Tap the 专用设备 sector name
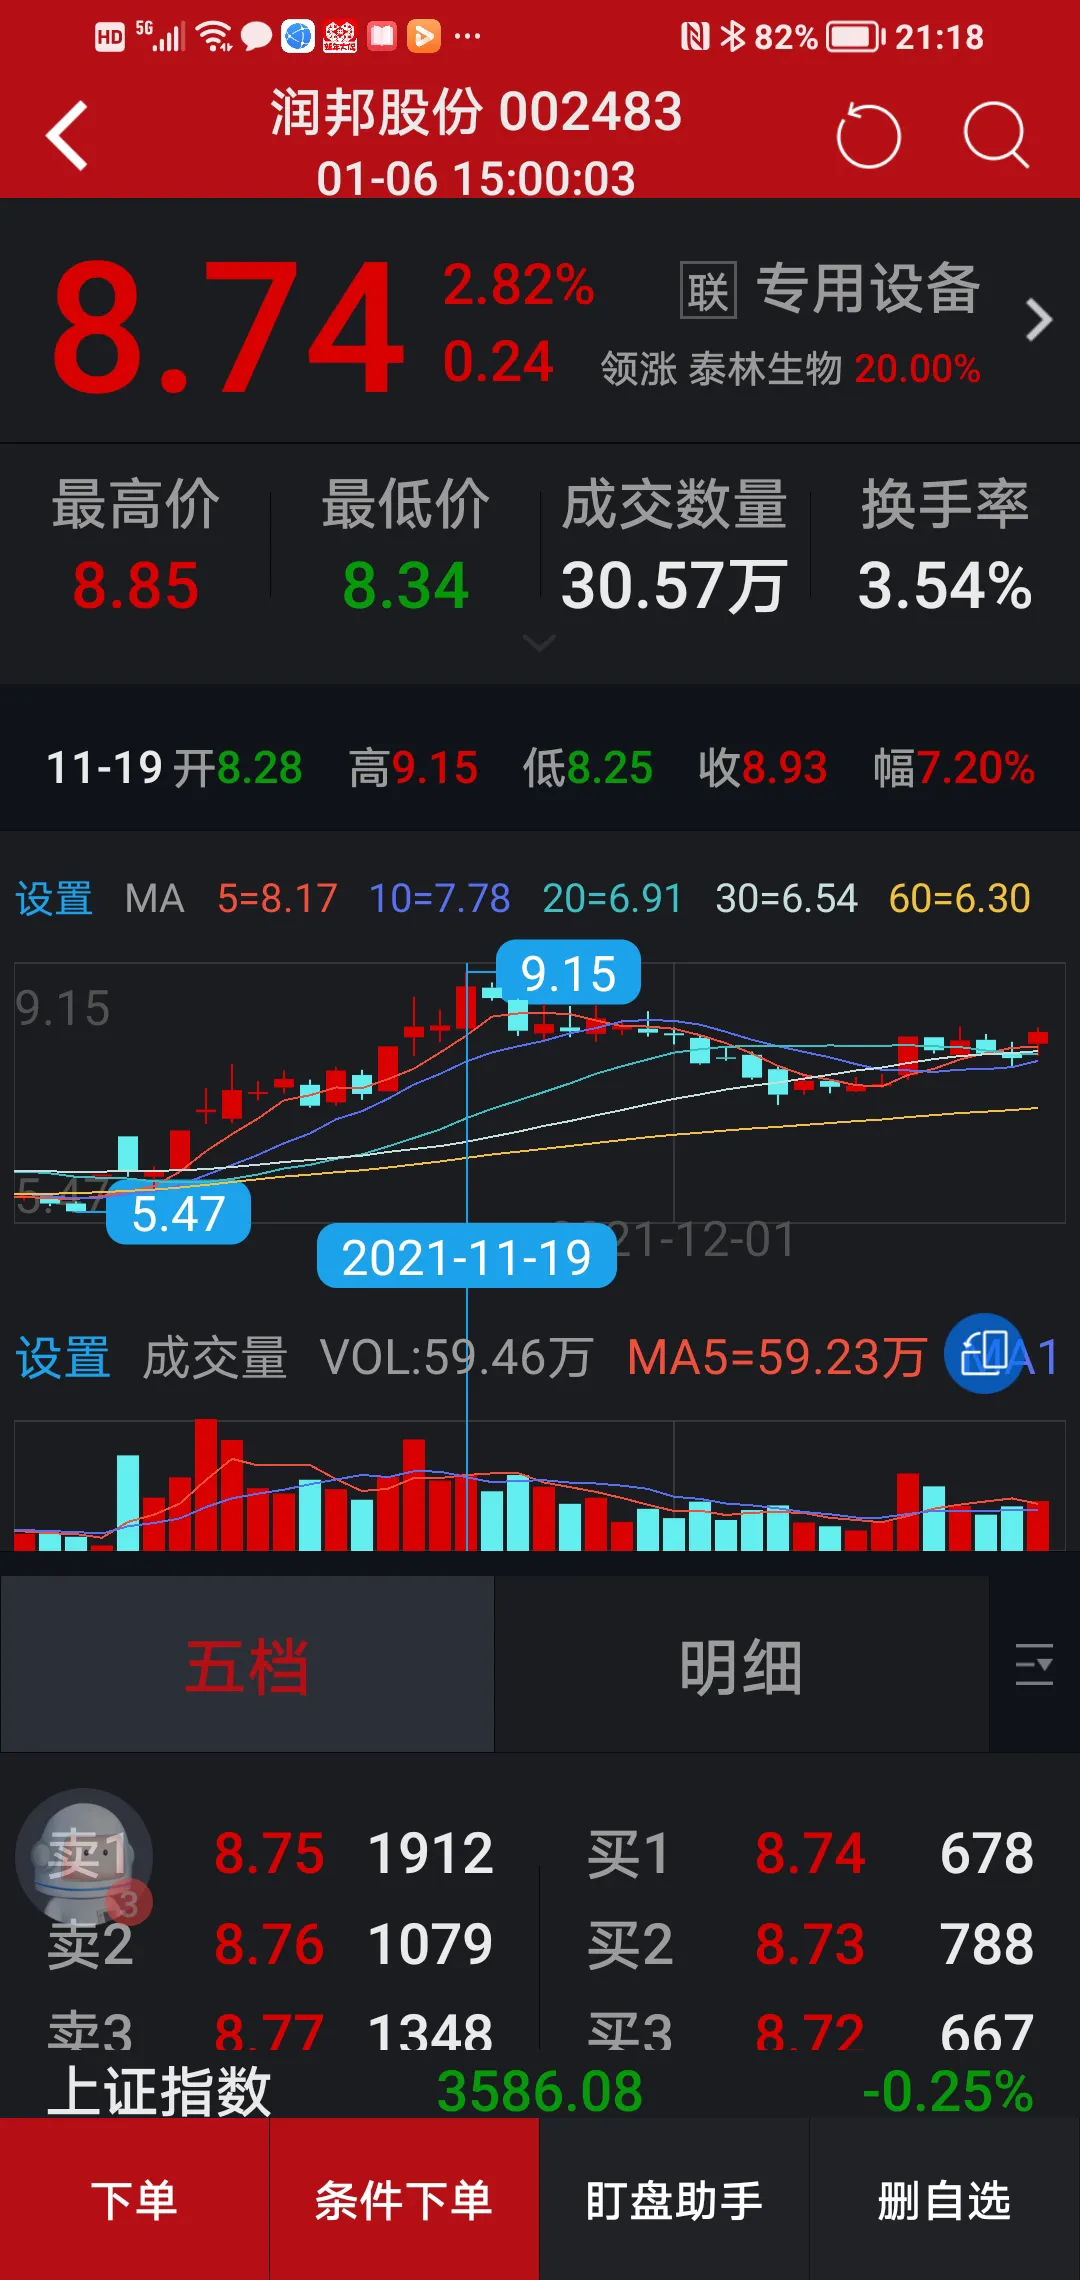The width and height of the screenshot is (1080, 2280). [x=867, y=289]
